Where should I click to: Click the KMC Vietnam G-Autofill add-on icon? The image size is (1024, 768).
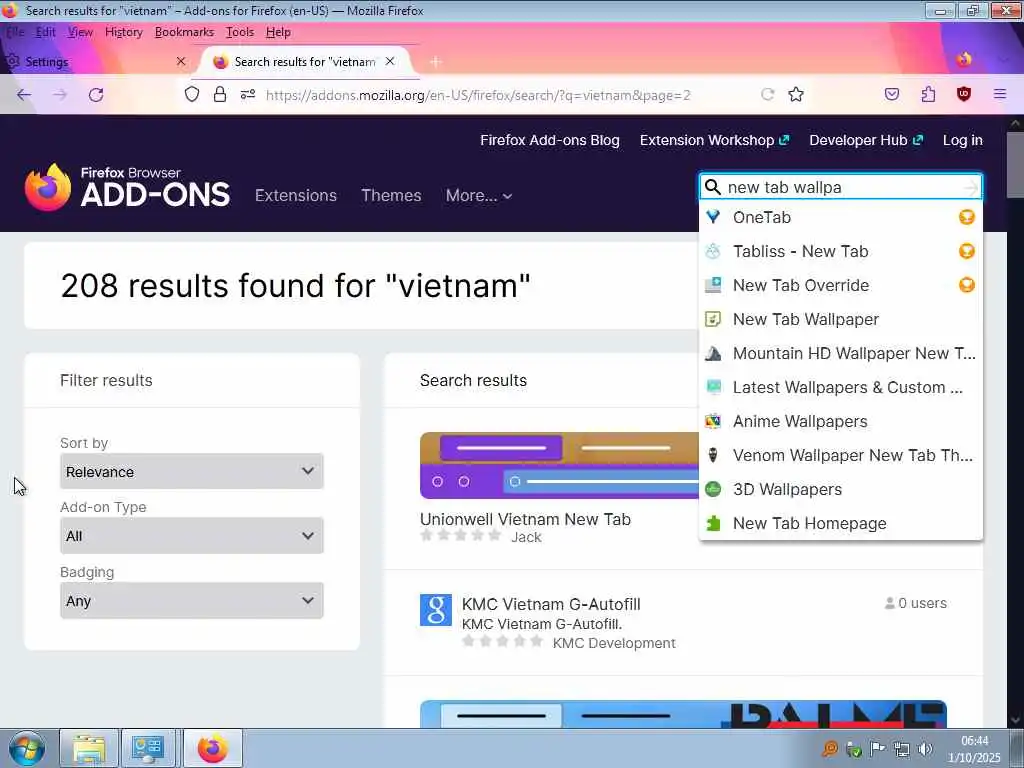pos(436,610)
